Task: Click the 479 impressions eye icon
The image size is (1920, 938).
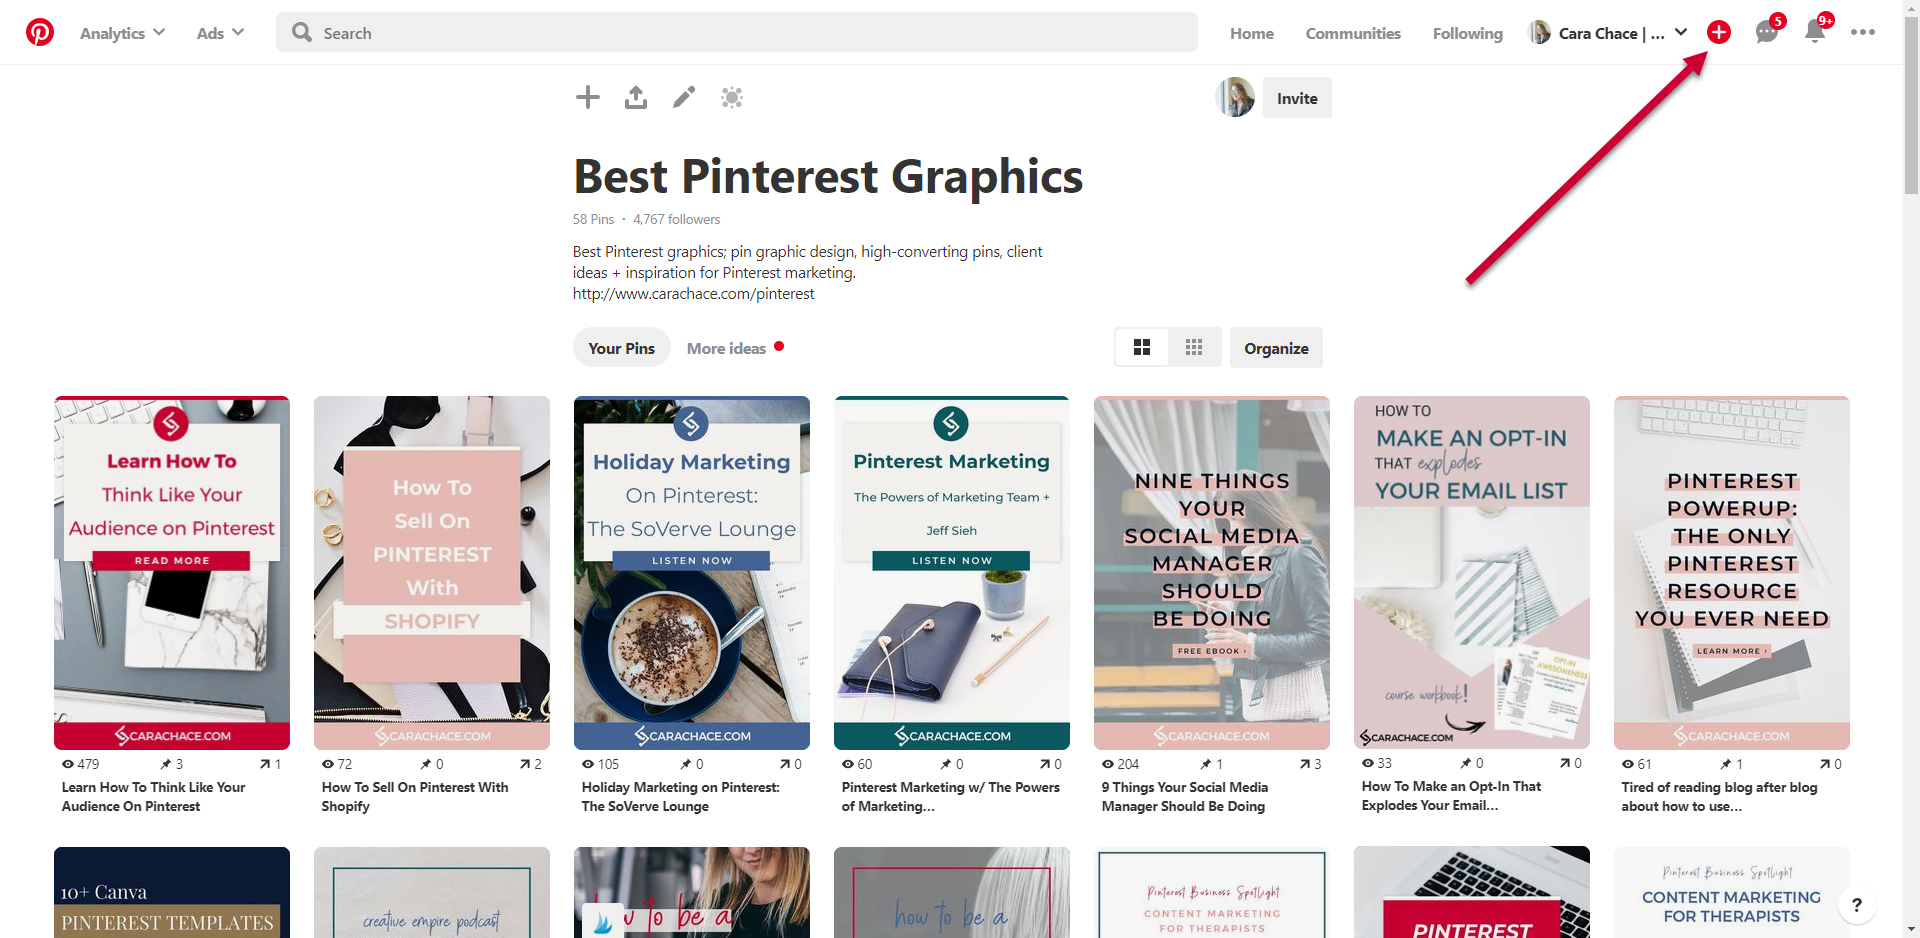Action: pos(68,764)
